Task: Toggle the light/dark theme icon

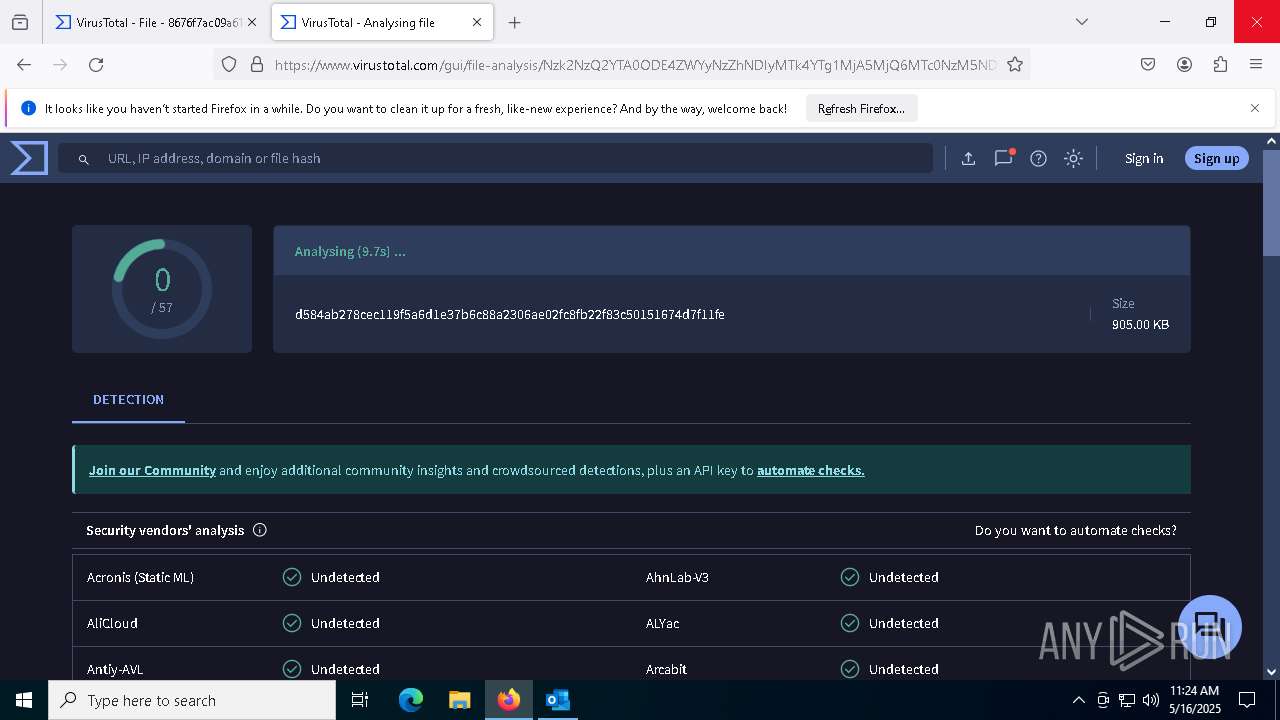Action: click(1073, 158)
